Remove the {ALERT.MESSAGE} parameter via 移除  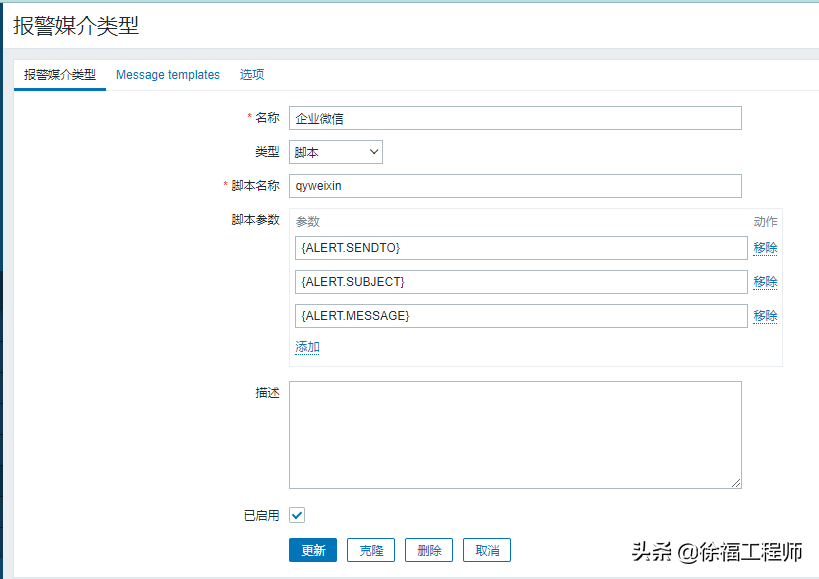click(765, 316)
